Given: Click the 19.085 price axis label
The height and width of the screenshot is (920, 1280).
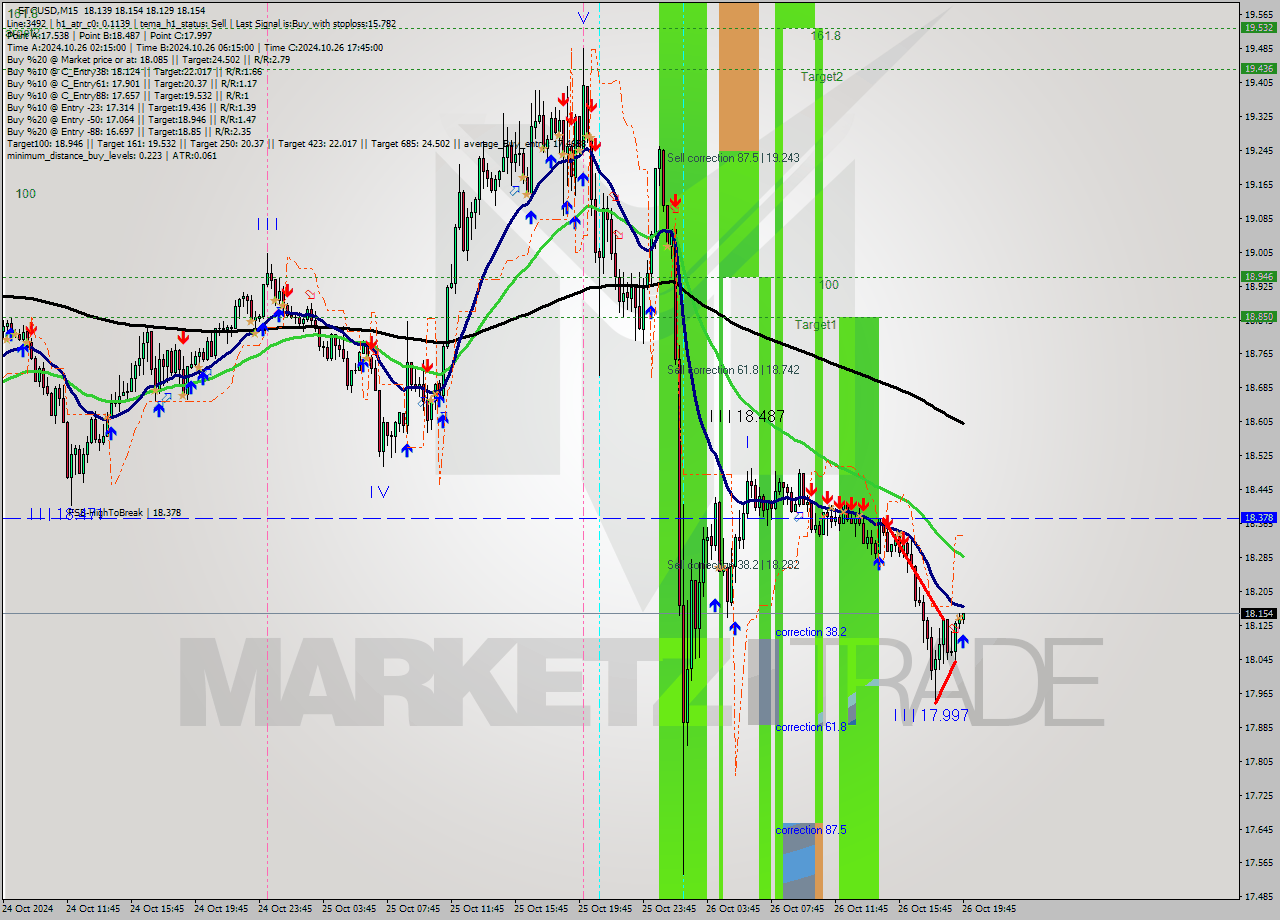Looking at the screenshot, I should [1258, 218].
